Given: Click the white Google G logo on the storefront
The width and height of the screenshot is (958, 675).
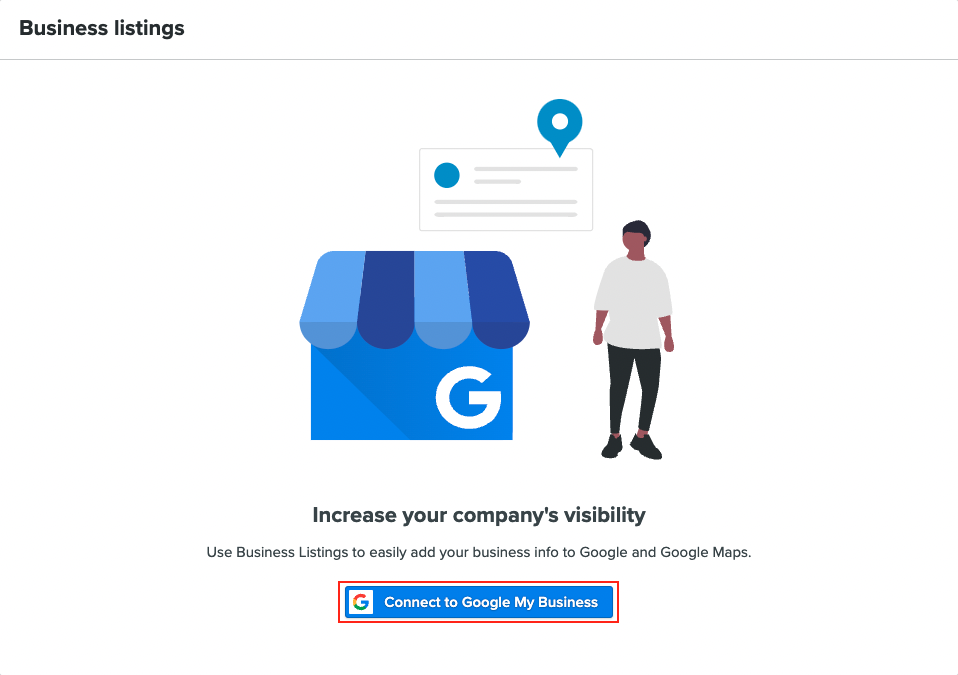Looking at the screenshot, I should [x=468, y=397].
